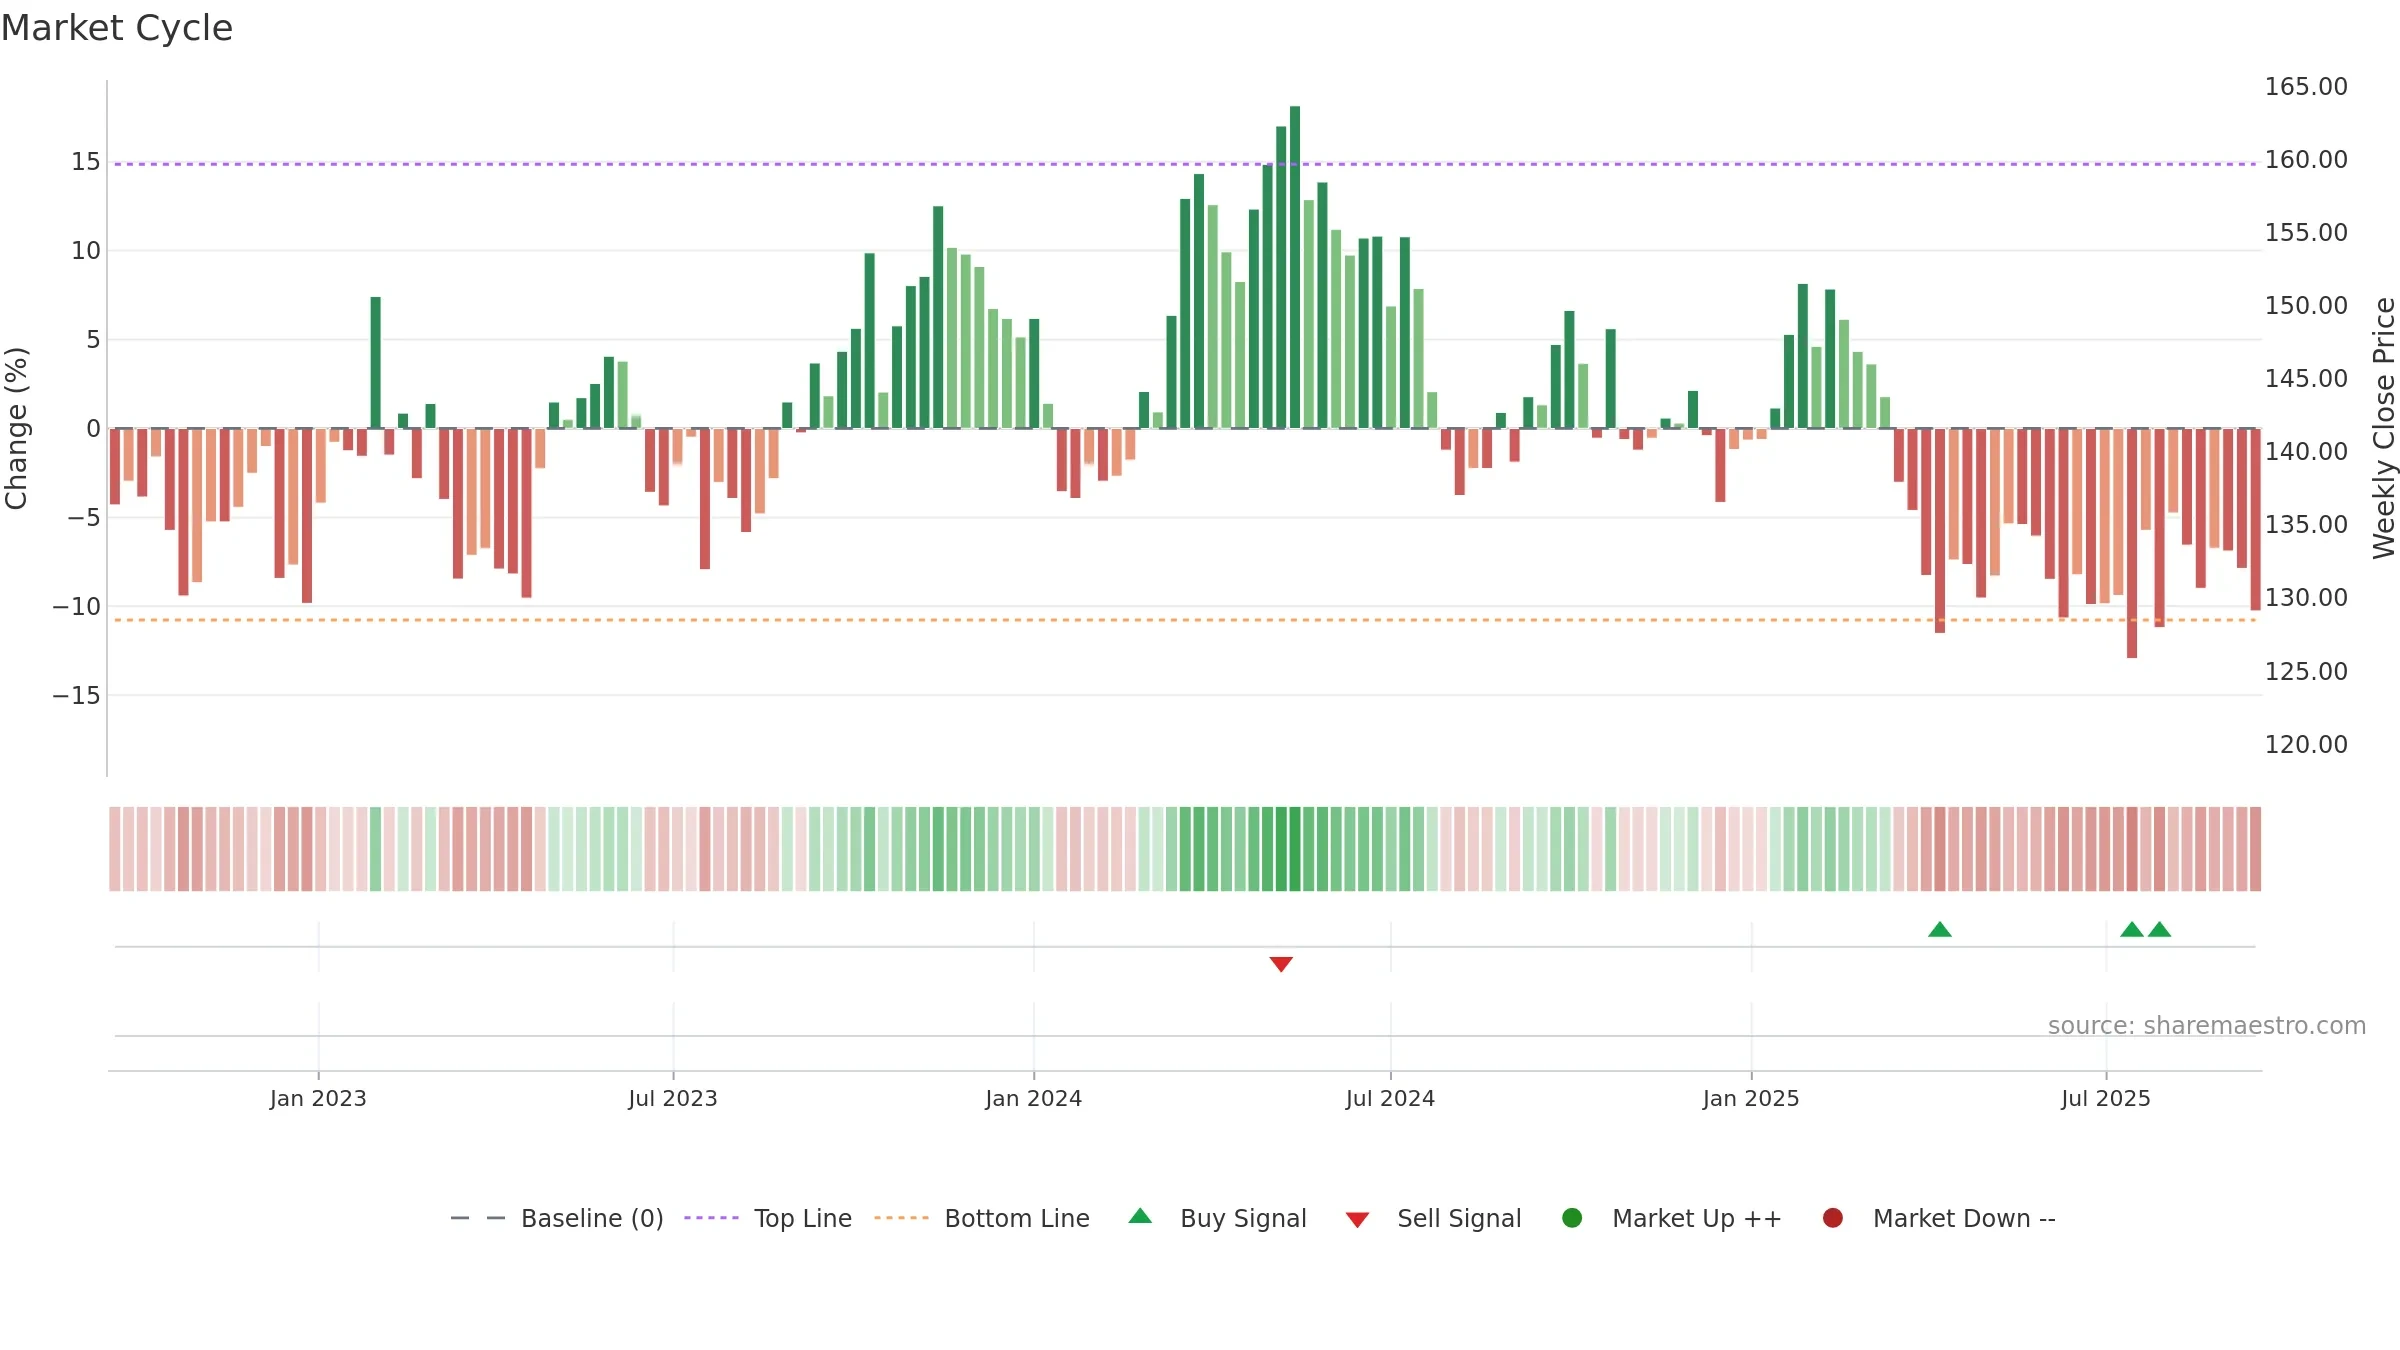Click the Jan 2025 x-axis label
This screenshot has width=2400, height=1350.
pos(1751,1098)
